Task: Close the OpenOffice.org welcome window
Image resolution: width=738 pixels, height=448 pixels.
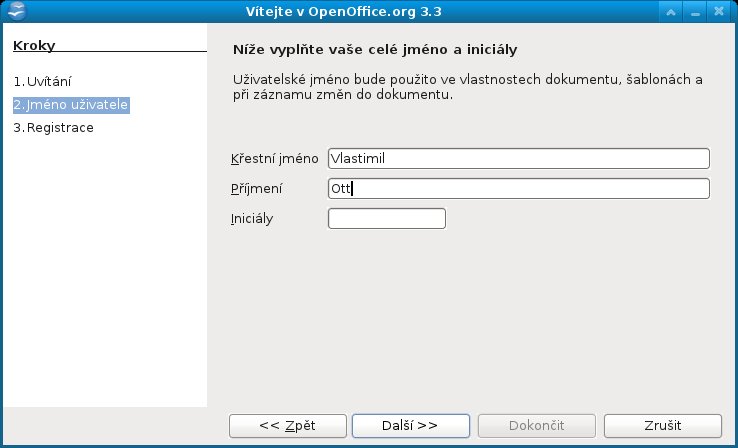Action: [x=719, y=12]
